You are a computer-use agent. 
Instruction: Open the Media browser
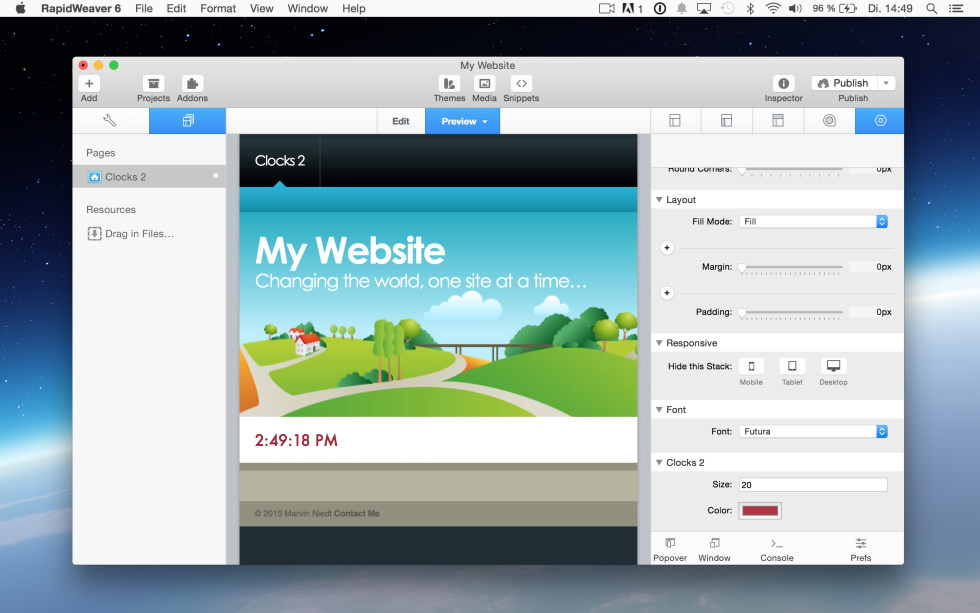484,84
